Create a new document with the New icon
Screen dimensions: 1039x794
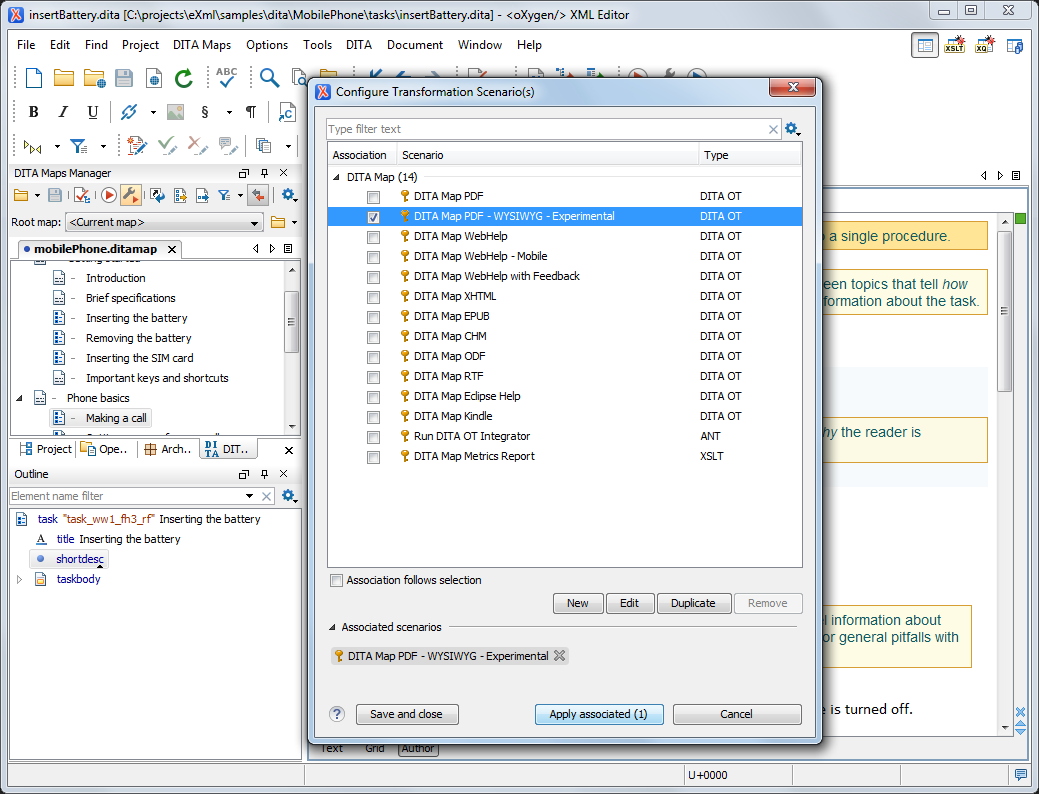pos(33,78)
